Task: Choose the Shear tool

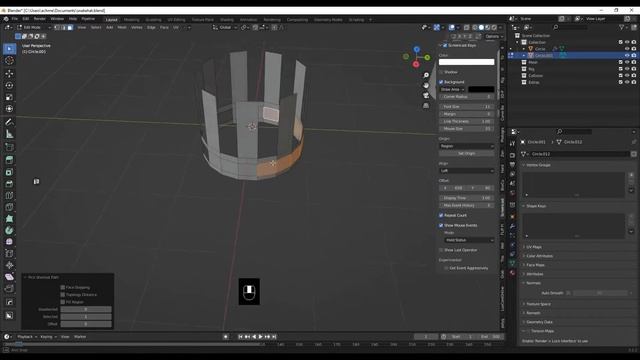Action: (9, 277)
